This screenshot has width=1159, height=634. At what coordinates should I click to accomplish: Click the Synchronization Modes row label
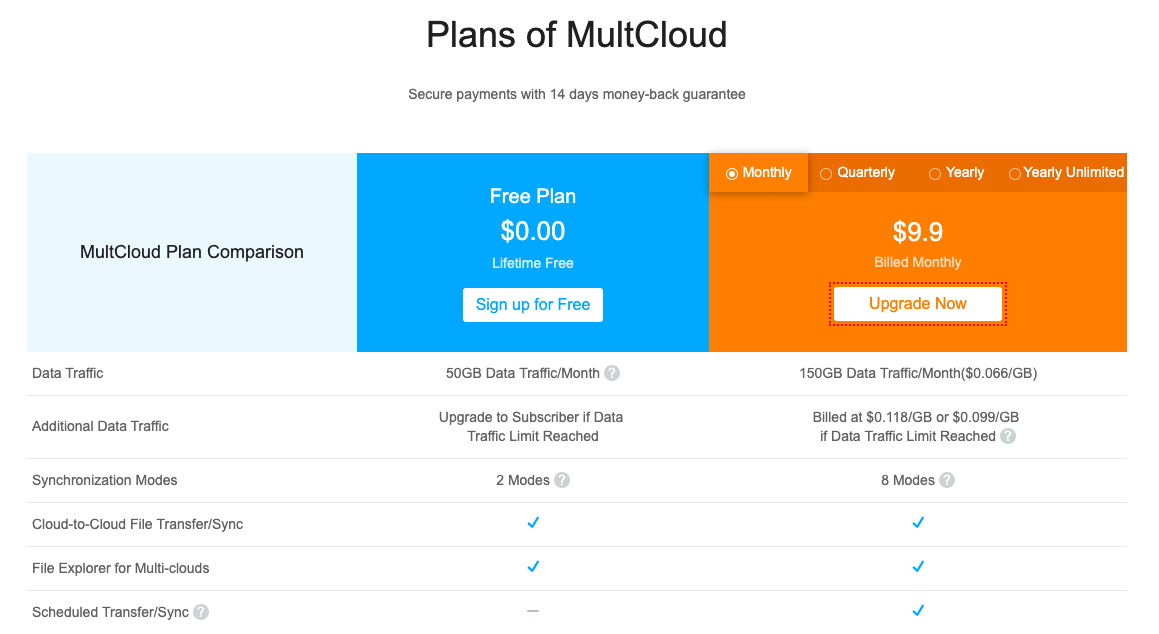[x=105, y=480]
